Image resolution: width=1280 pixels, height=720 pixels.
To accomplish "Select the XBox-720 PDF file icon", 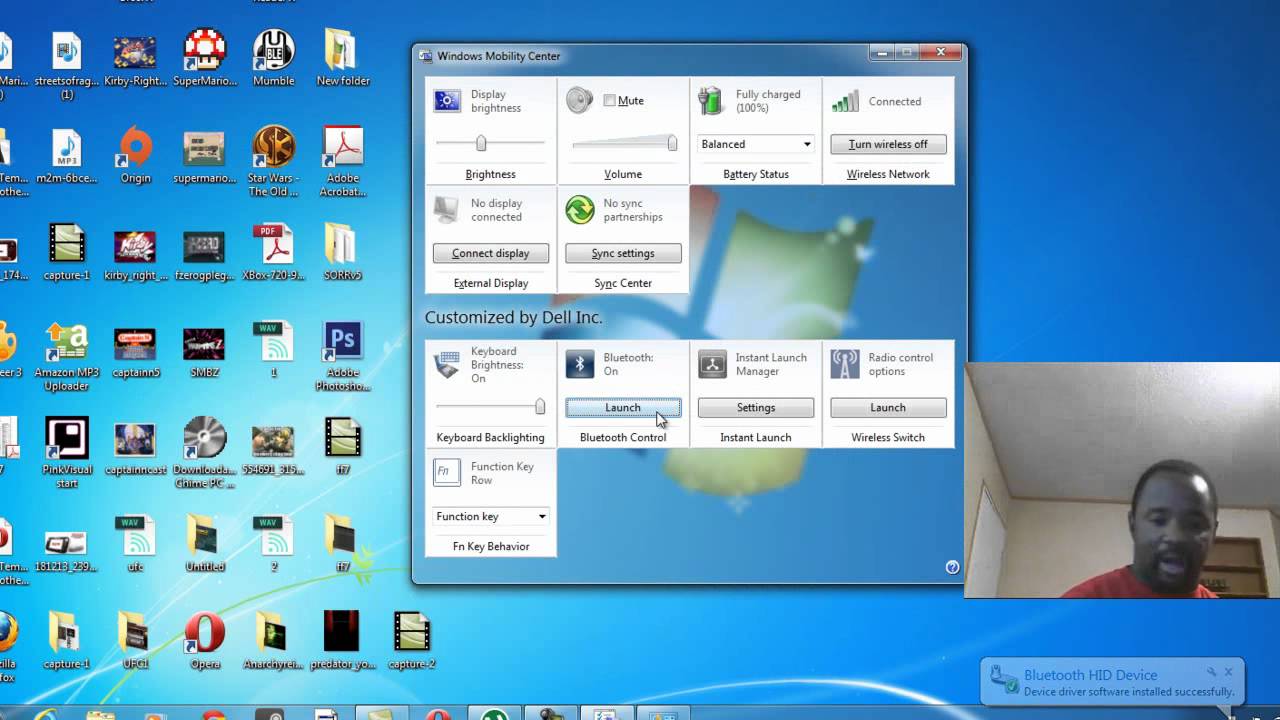I will (x=273, y=252).
